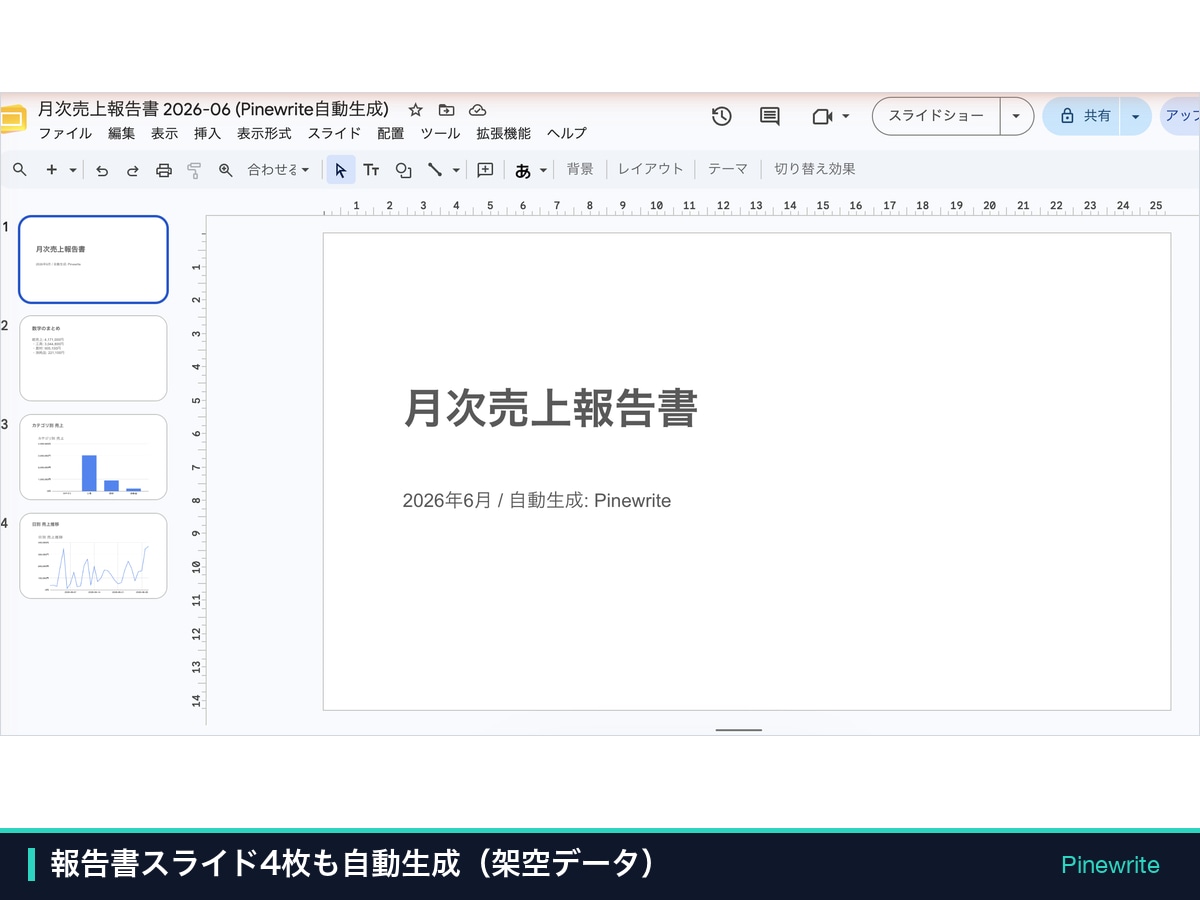Select the arrow cursor tool
1200x900 pixels.
pyautogui.click(x=341, y=170)
